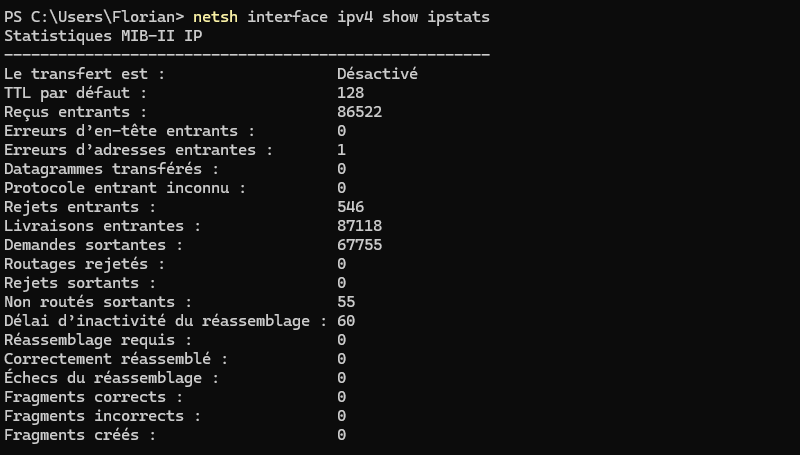The image size is (800, 455).
Task: Click the 'Reçus entrants' value 86522
Action: 359,112
